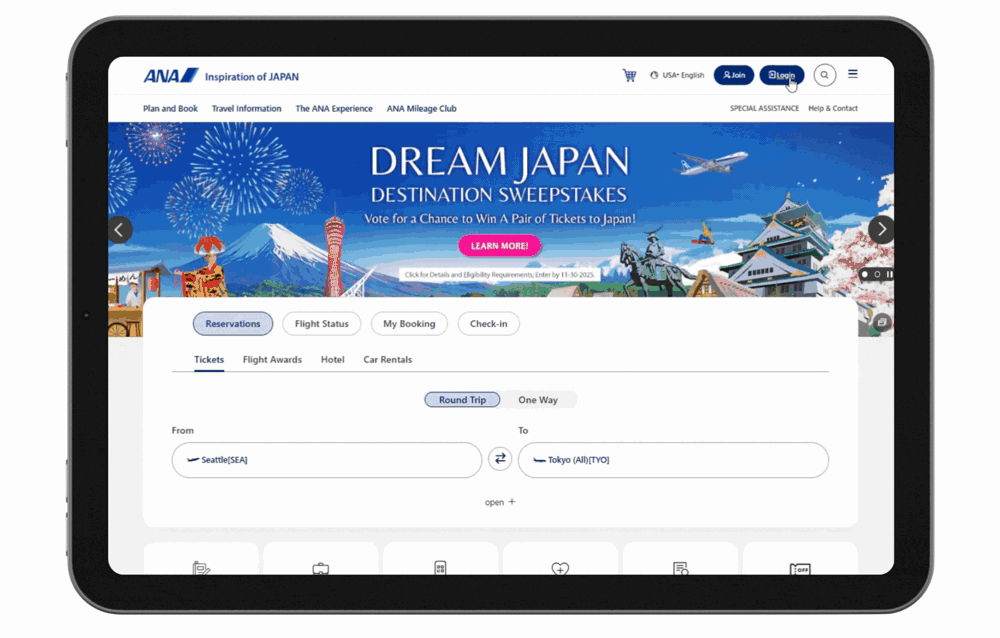Switch to the Flight Status tab

(x=322, y=324)
